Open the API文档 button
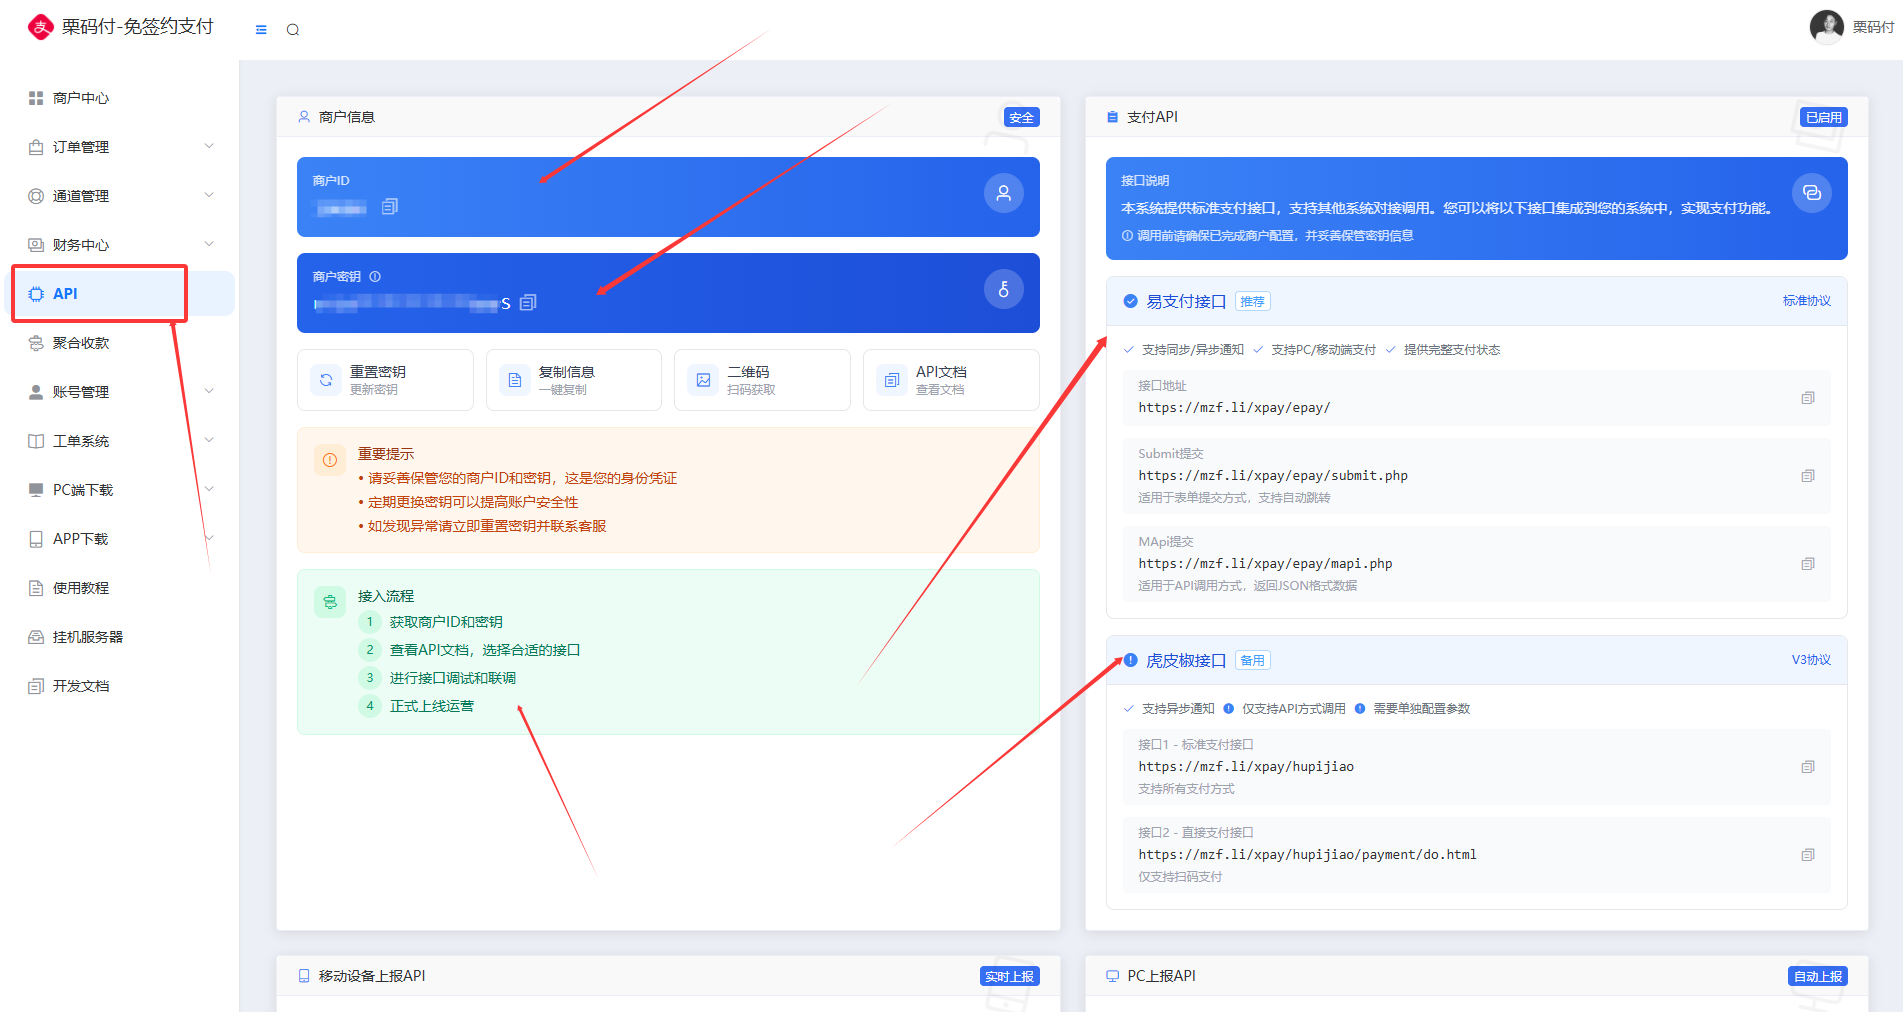This screenshot has width=1903, height=1012. 950,380
